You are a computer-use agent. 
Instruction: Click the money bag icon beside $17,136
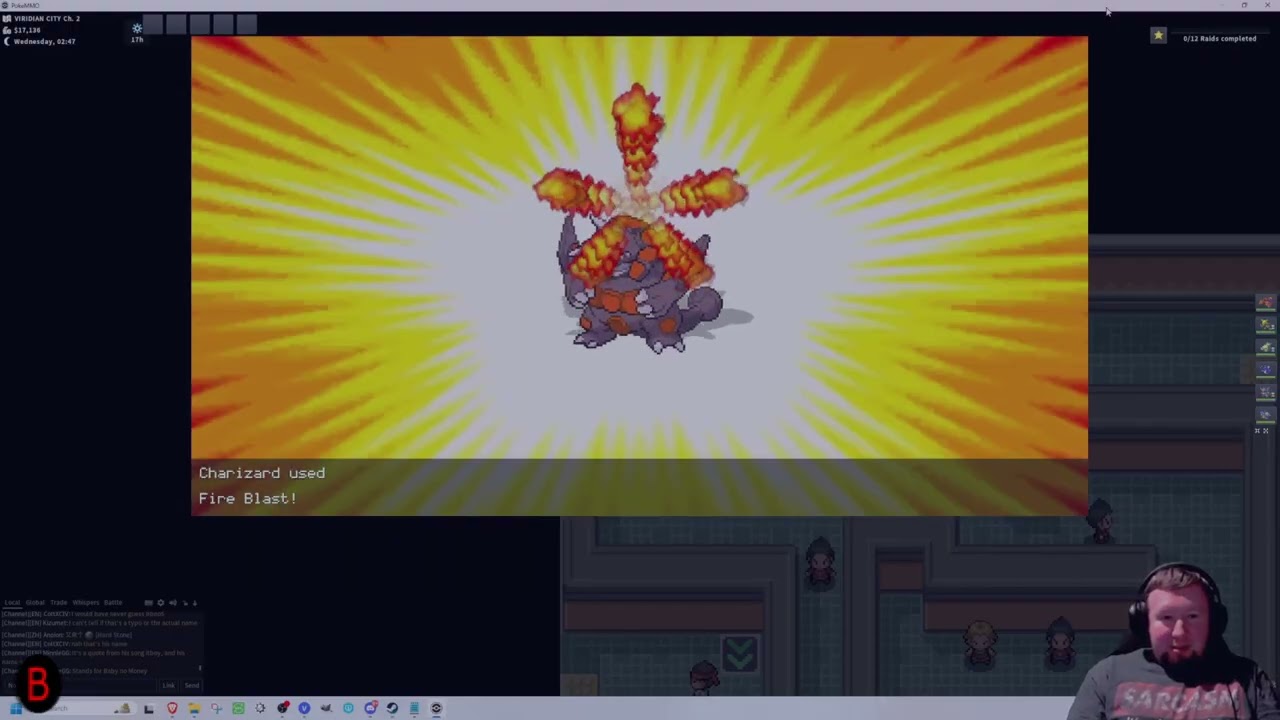pyautogui.click(x=7, y=31)
